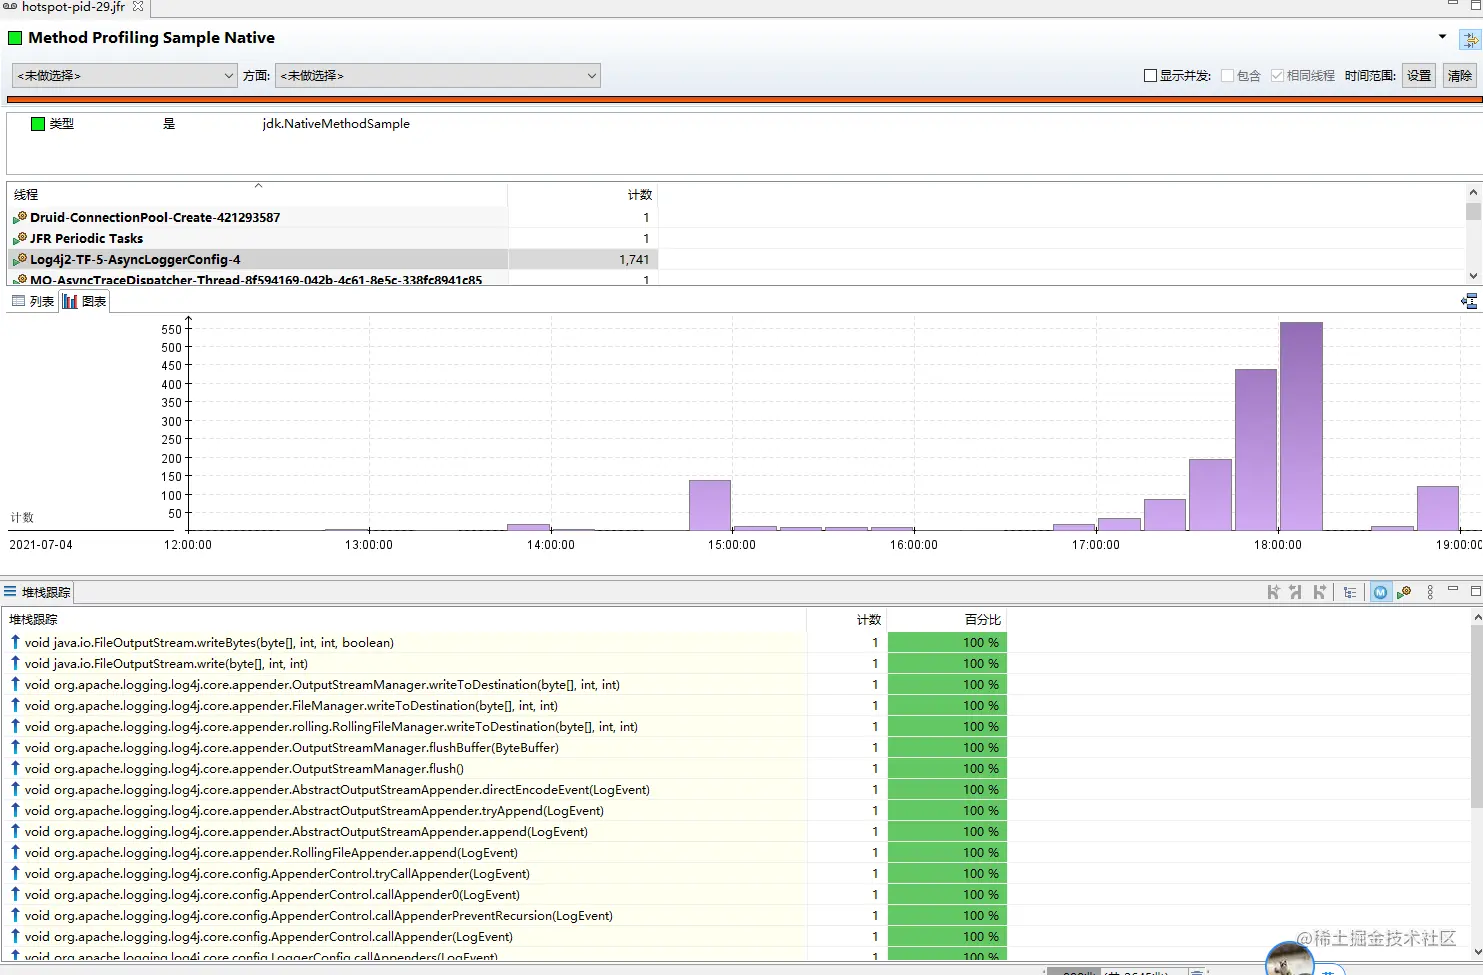
Task: Click the purple chart bar near 19:00
Action: click(x=1438, y=508)
